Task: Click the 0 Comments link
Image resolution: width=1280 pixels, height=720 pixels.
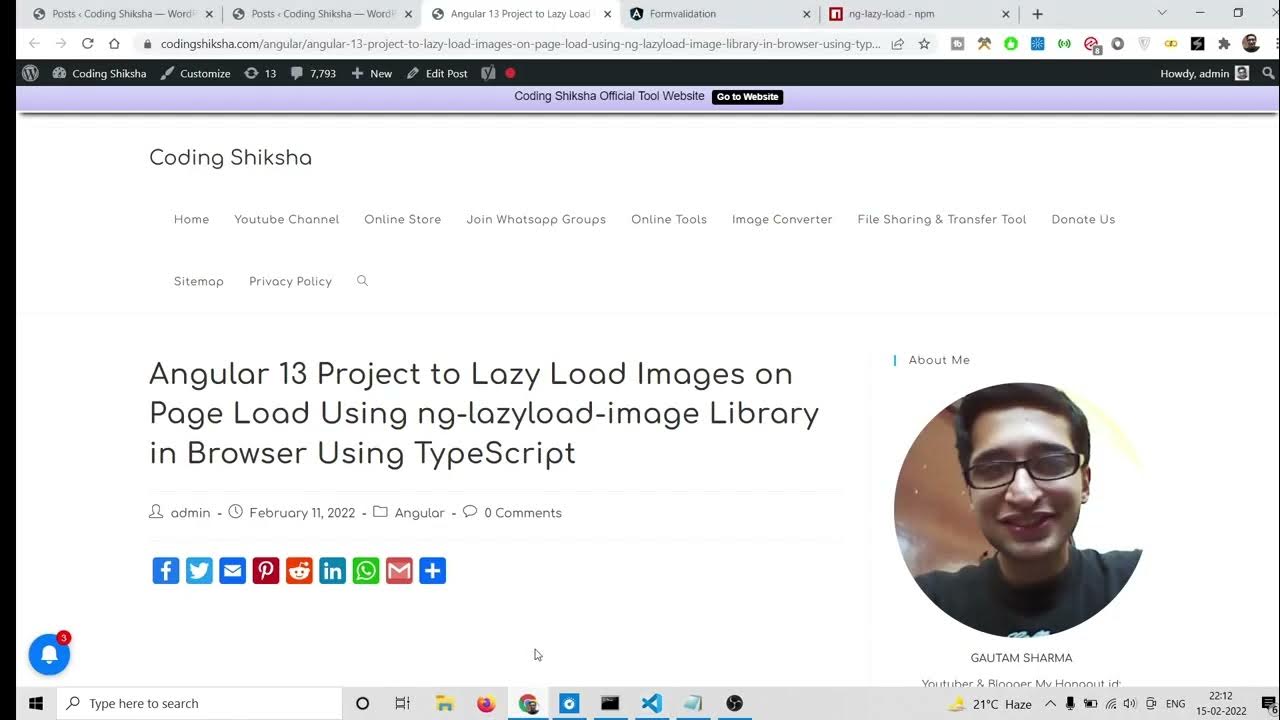Action: (522, 513)
